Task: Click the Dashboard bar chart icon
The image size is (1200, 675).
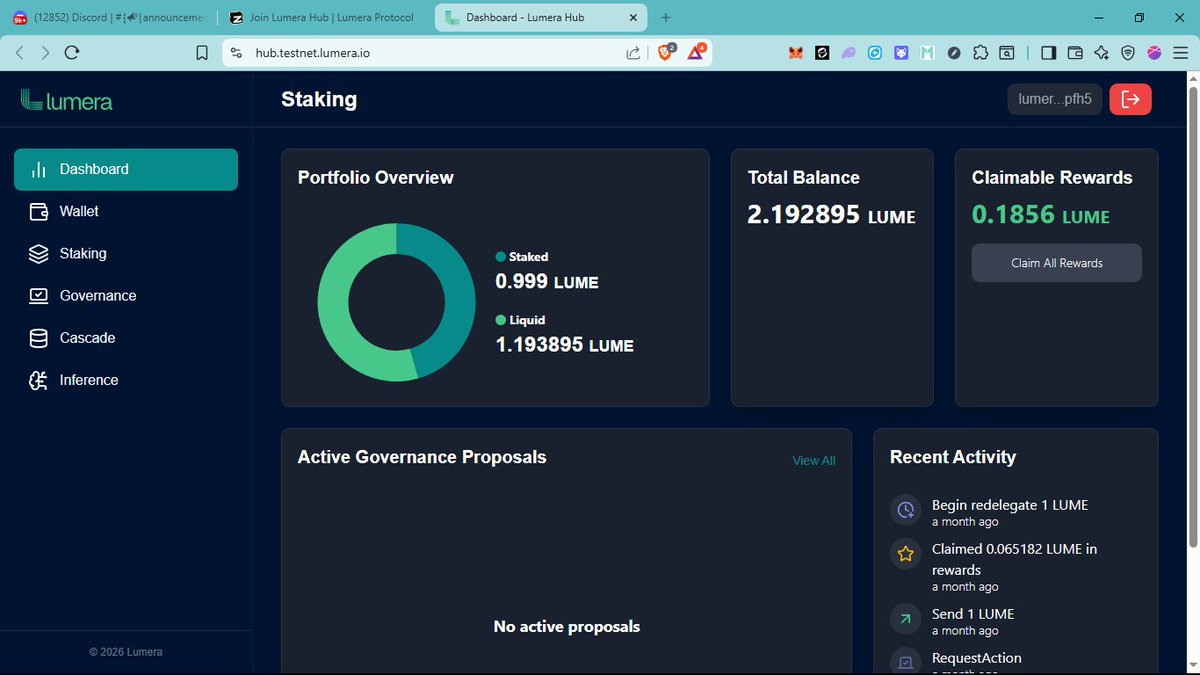Action: 39,169
